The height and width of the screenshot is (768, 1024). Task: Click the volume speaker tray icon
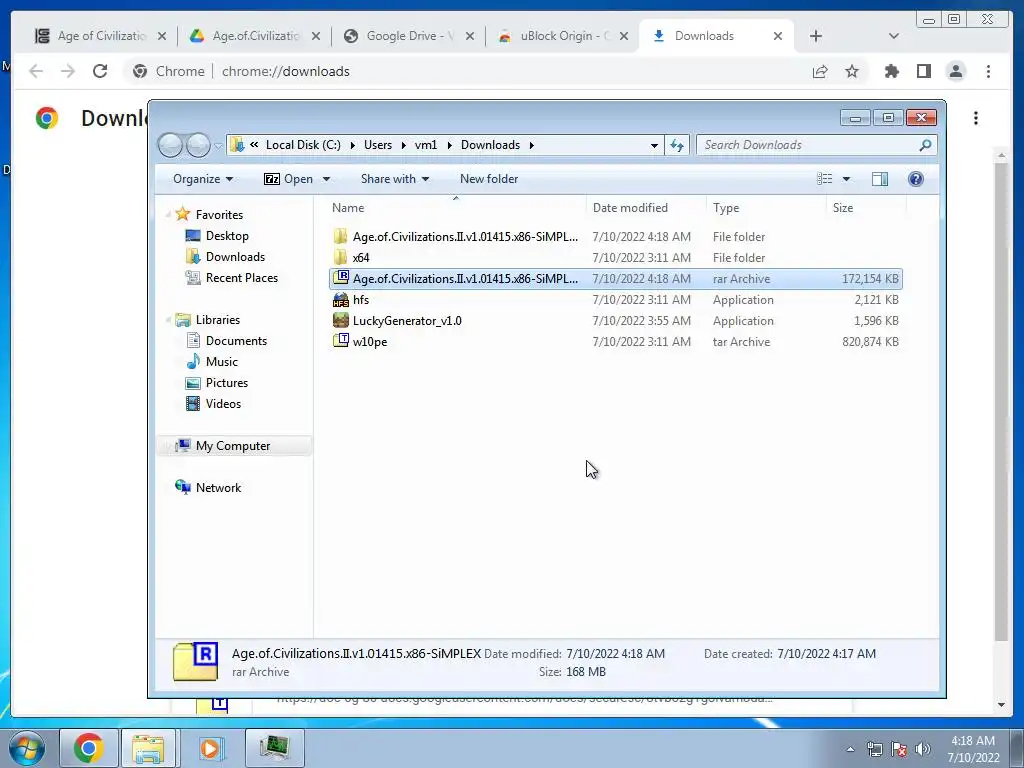[x=922, y=749]
